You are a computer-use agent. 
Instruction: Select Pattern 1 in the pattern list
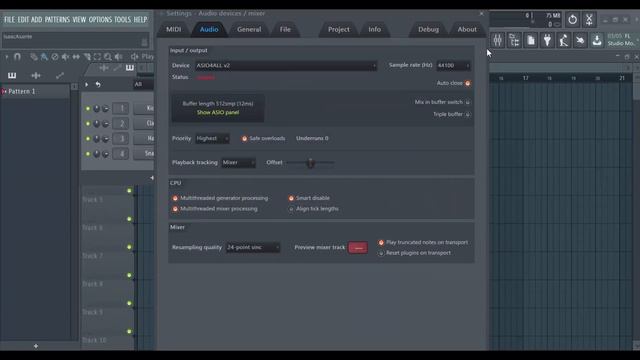[x=35, y=91]
